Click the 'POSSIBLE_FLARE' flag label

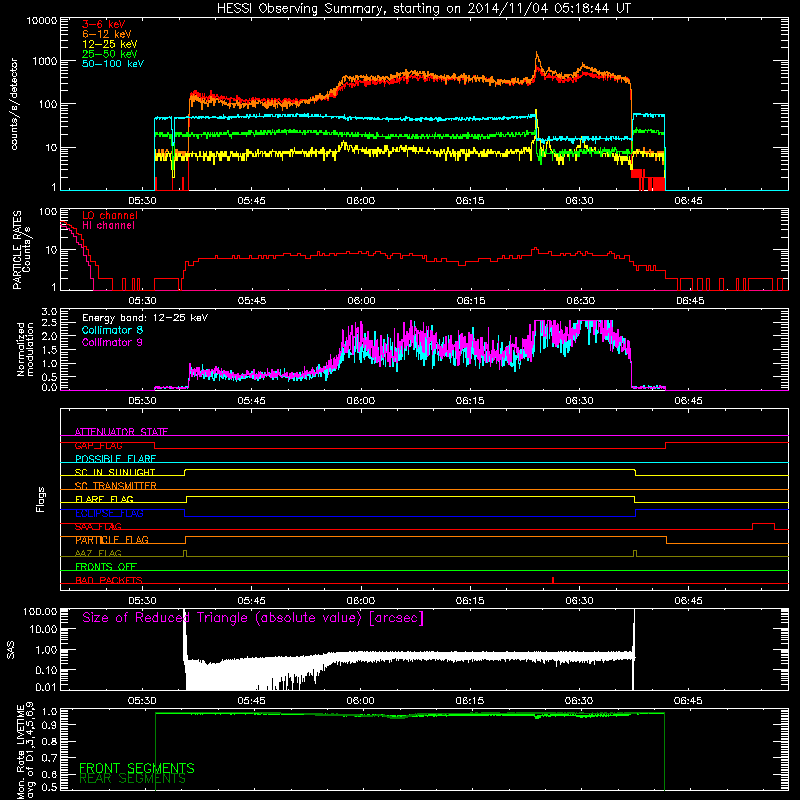[115, 459]
